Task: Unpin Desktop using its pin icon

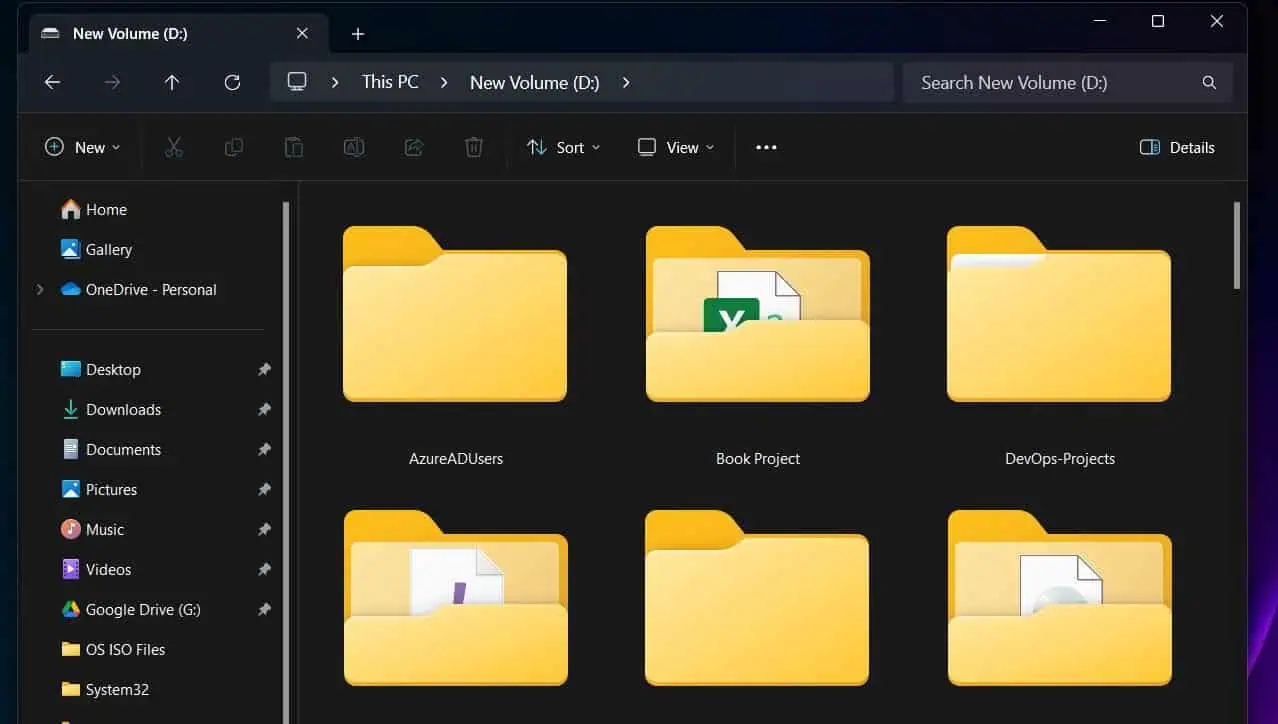Action: coord(264,369)
